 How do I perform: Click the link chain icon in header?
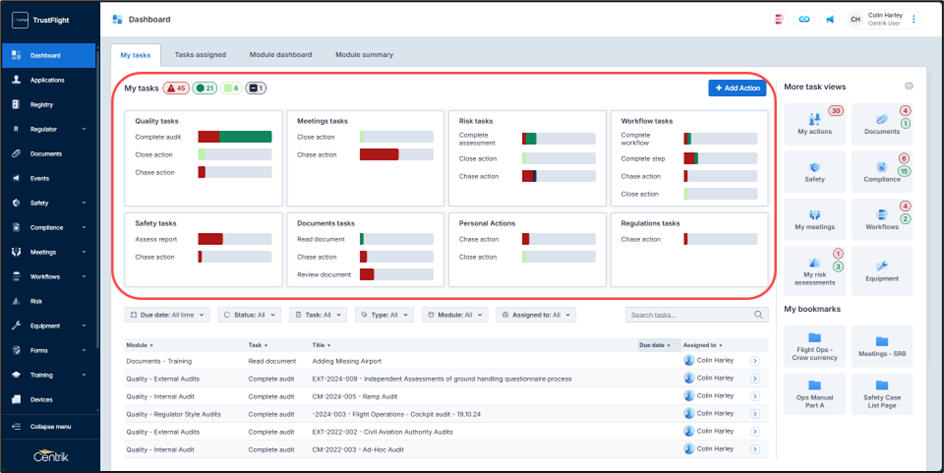point(804,19)
